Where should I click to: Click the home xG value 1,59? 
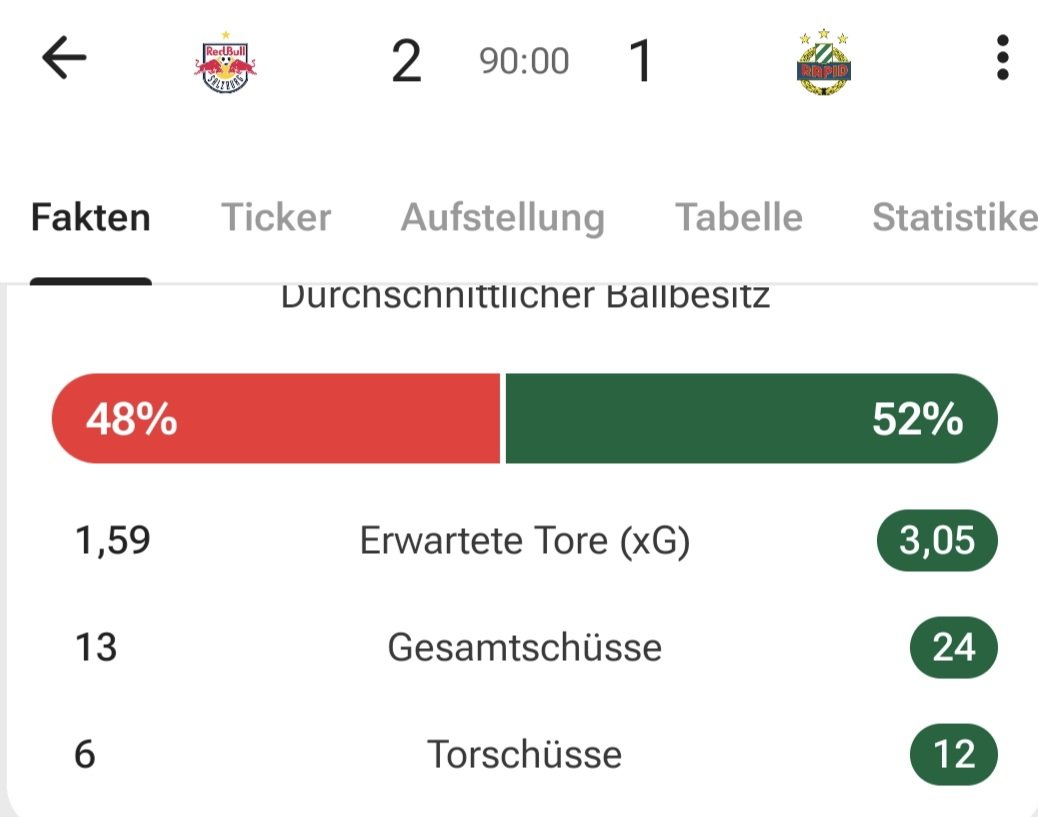[112, 541]
